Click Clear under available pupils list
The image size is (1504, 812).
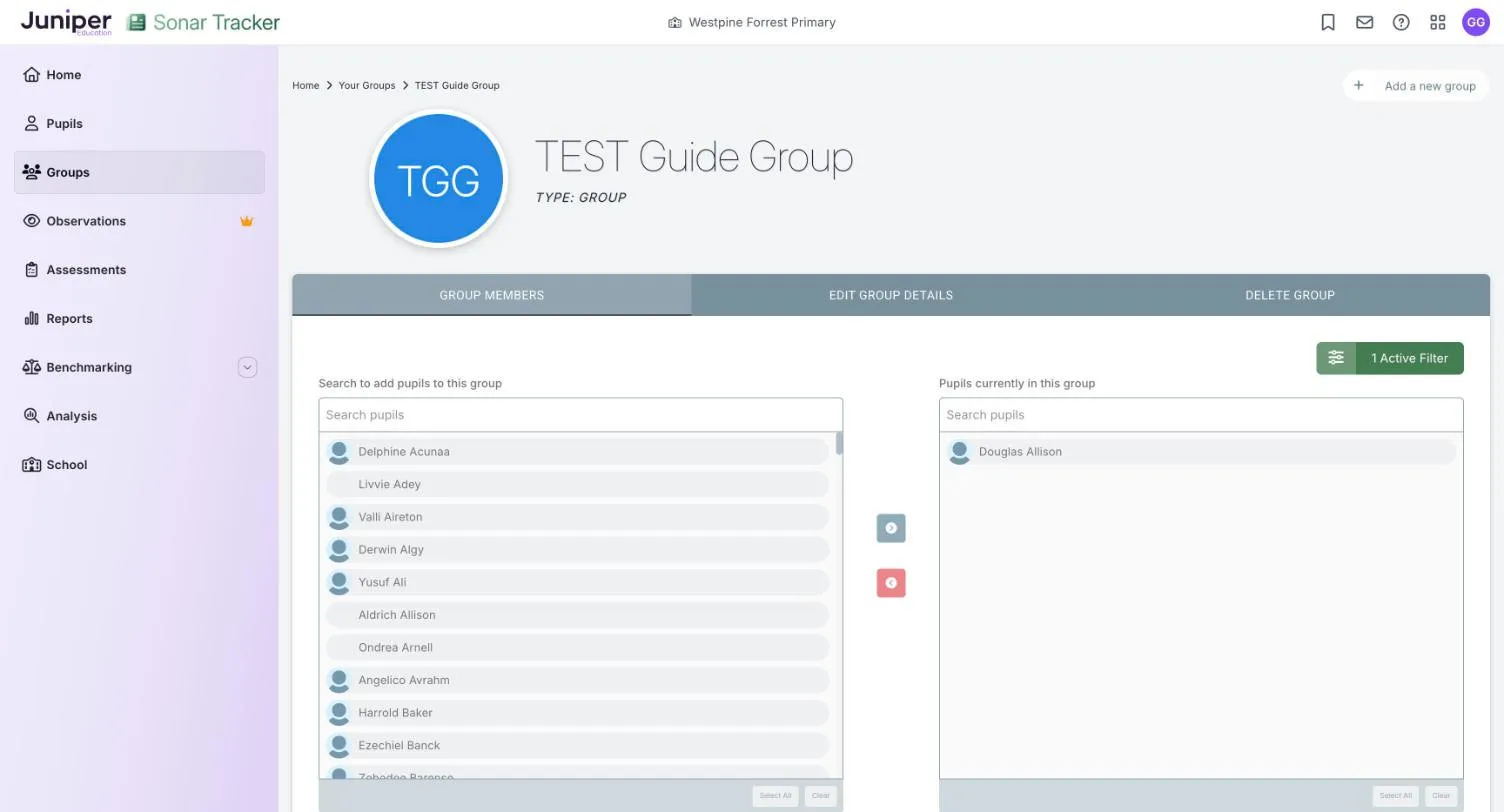click(x=821, y=796)
